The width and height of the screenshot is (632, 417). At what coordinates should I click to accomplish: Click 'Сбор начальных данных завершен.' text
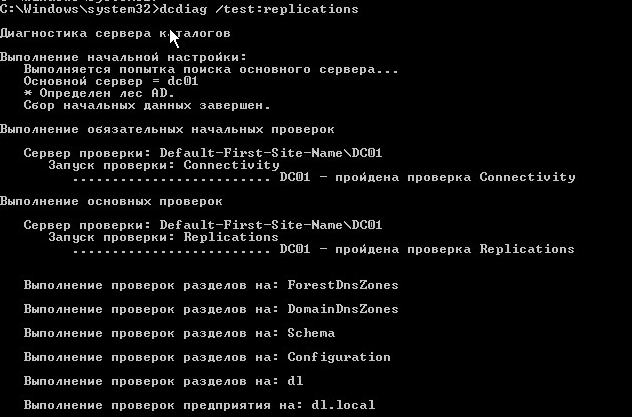[147, 106]
